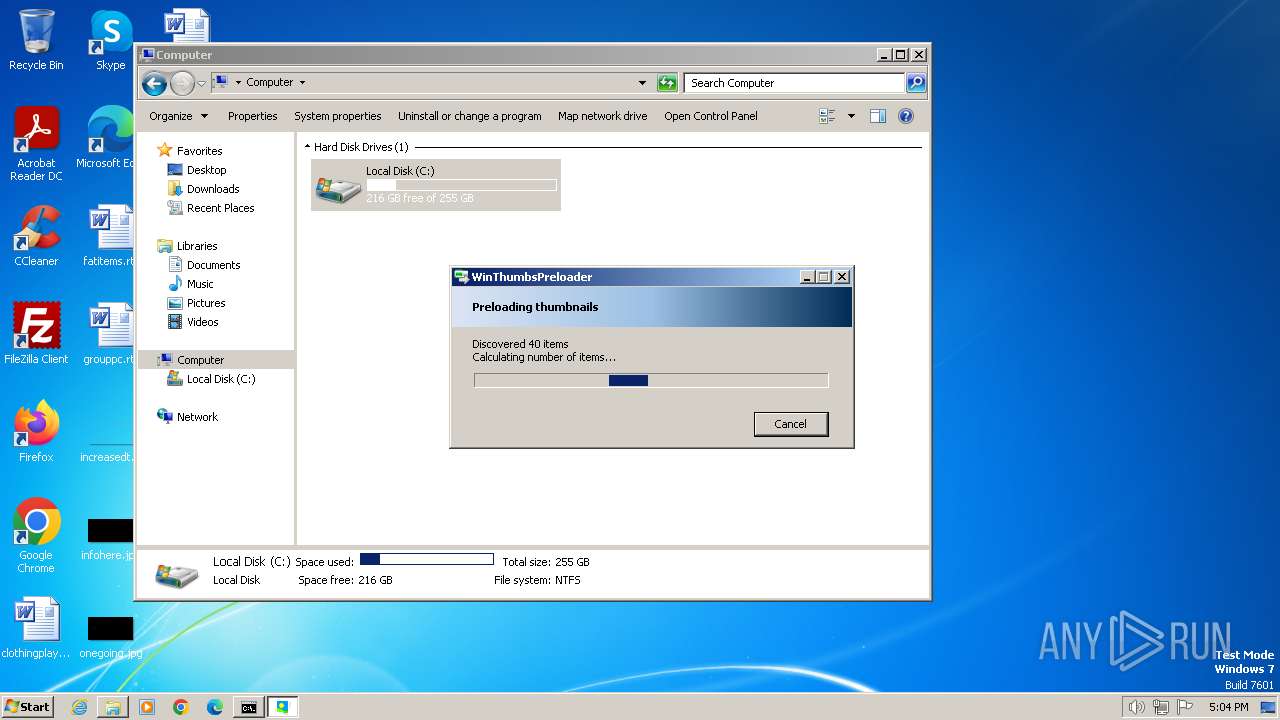Select Local Disk (C:) in the navigation tree

(x=220, y=379)
